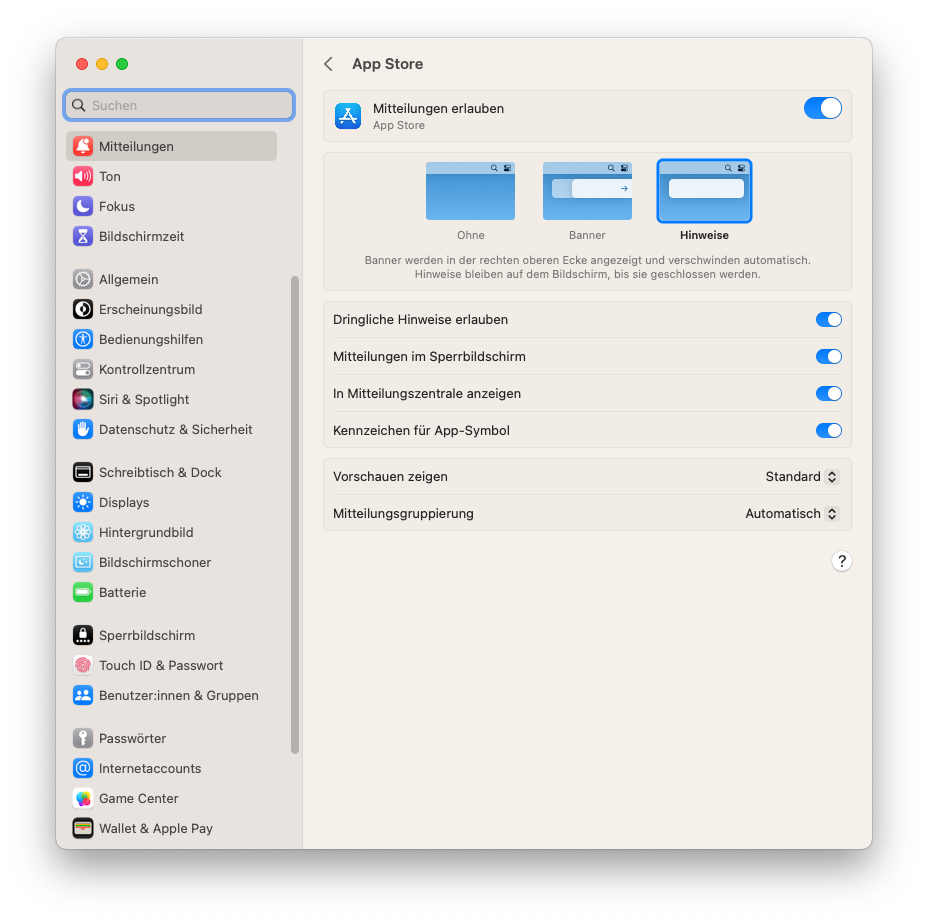Screen dimensions: 928x923
Task: Select the Bedienungshilfen accessibility icon
Action: pyautogui.click(x=83, y=340)
